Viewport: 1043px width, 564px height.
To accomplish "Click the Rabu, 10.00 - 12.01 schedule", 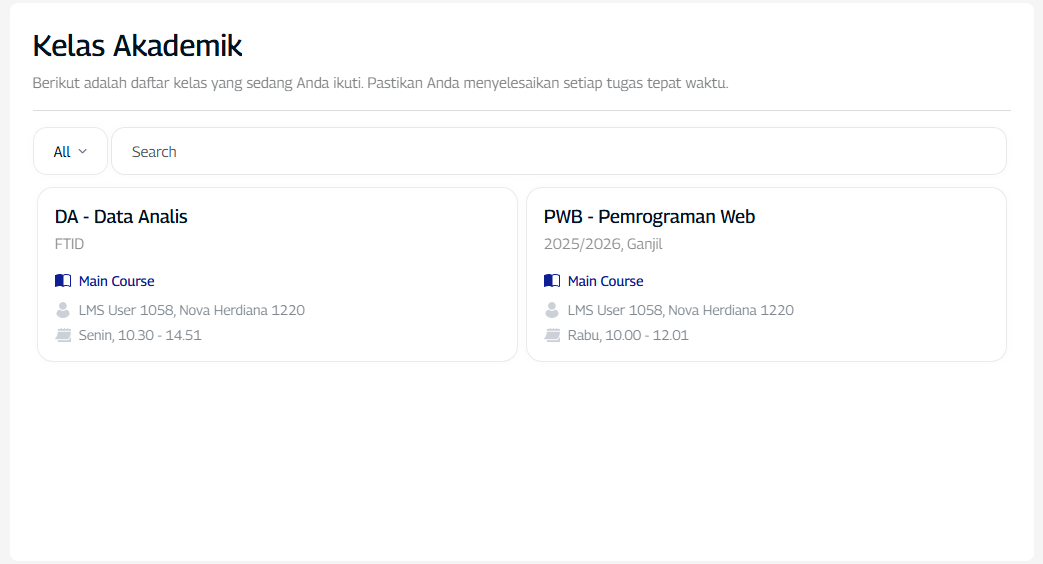I will point(628,335).
